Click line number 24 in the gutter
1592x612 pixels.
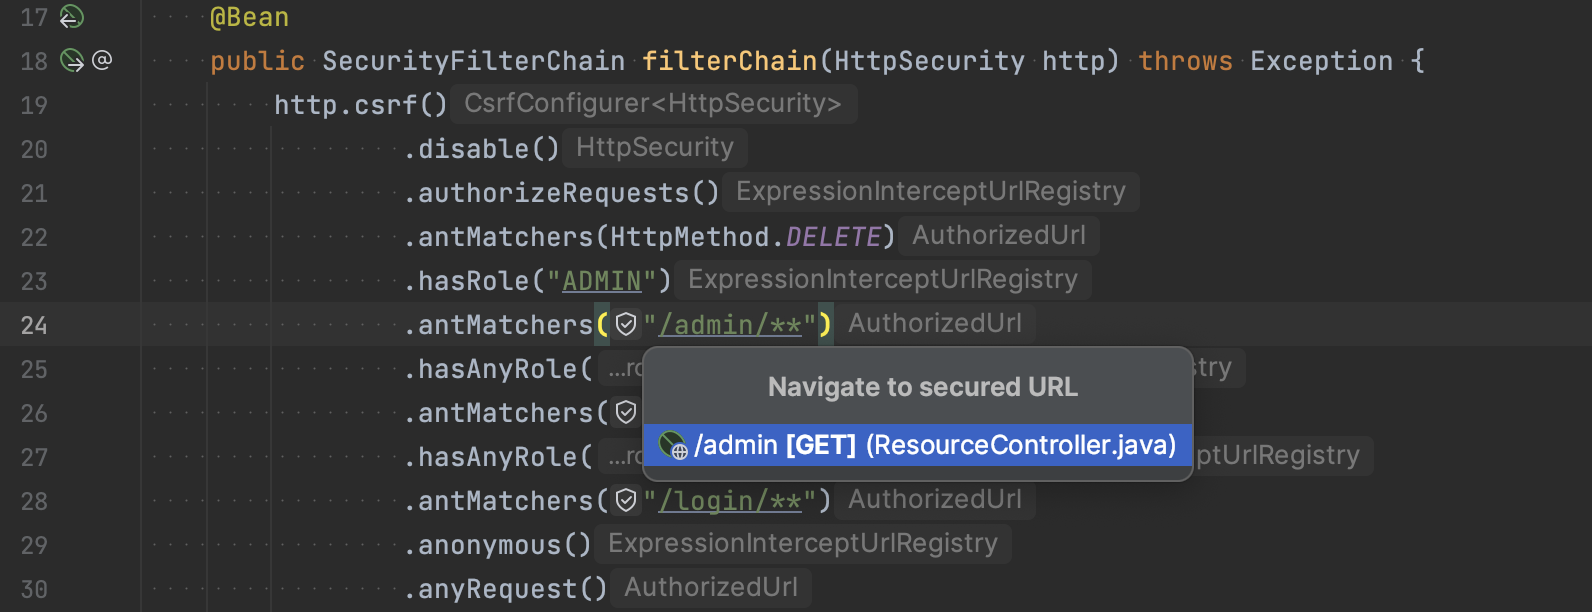point(33,324)
